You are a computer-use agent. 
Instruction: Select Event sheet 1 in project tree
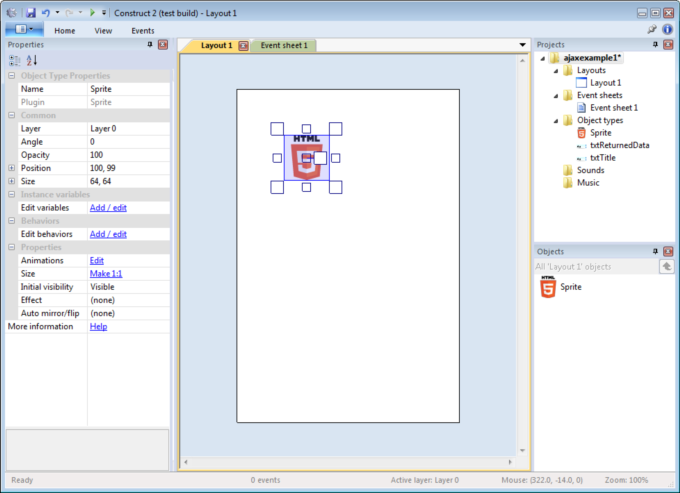[x=614, y=108]
